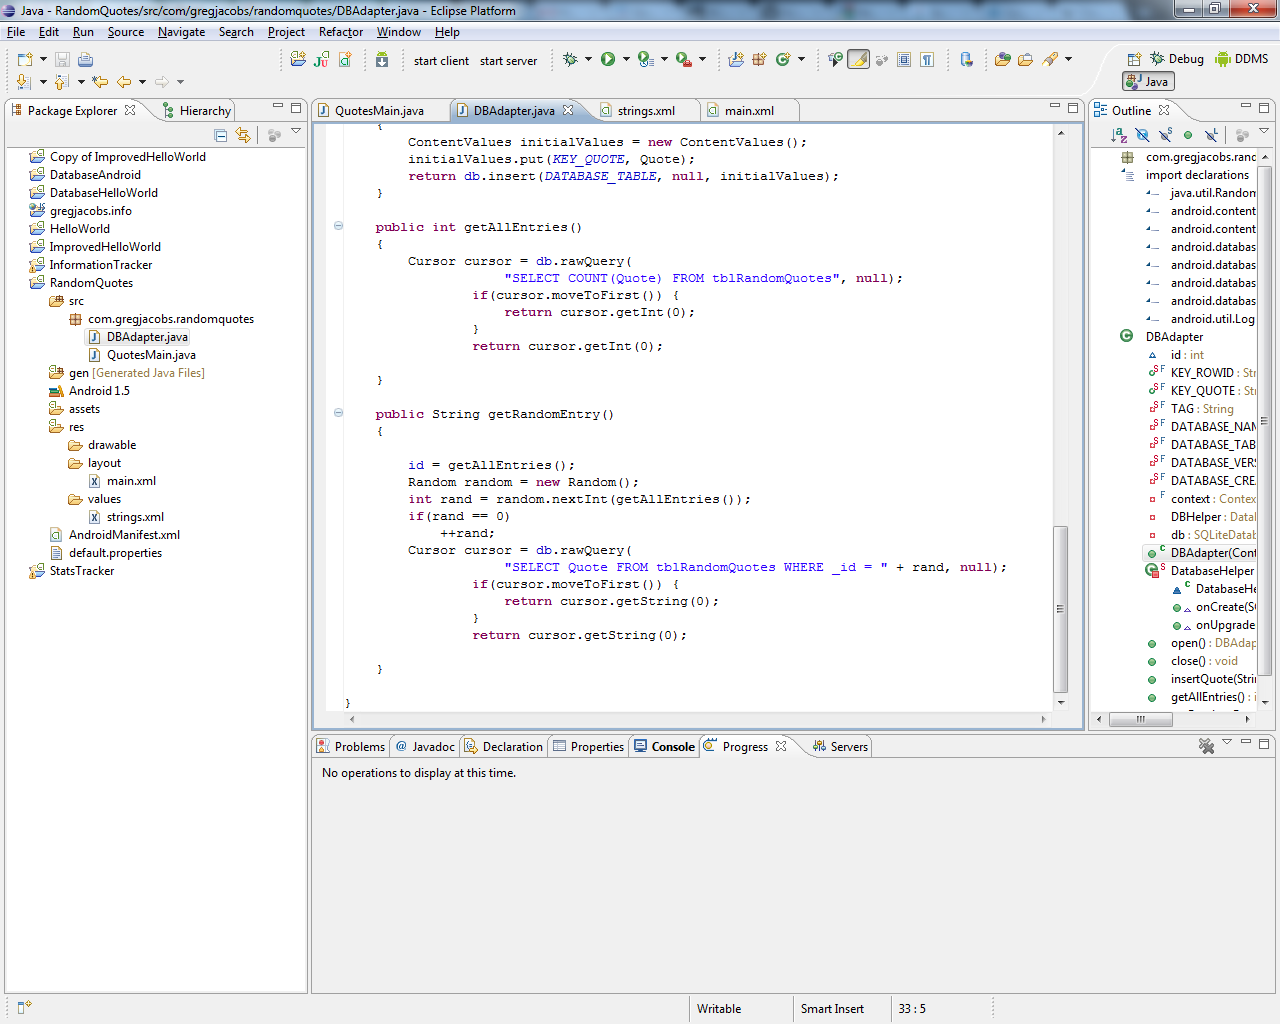Collapse All in Package Explorer
The width and height of the screenshot is (1280, 1024).
[x=220, y=134]
